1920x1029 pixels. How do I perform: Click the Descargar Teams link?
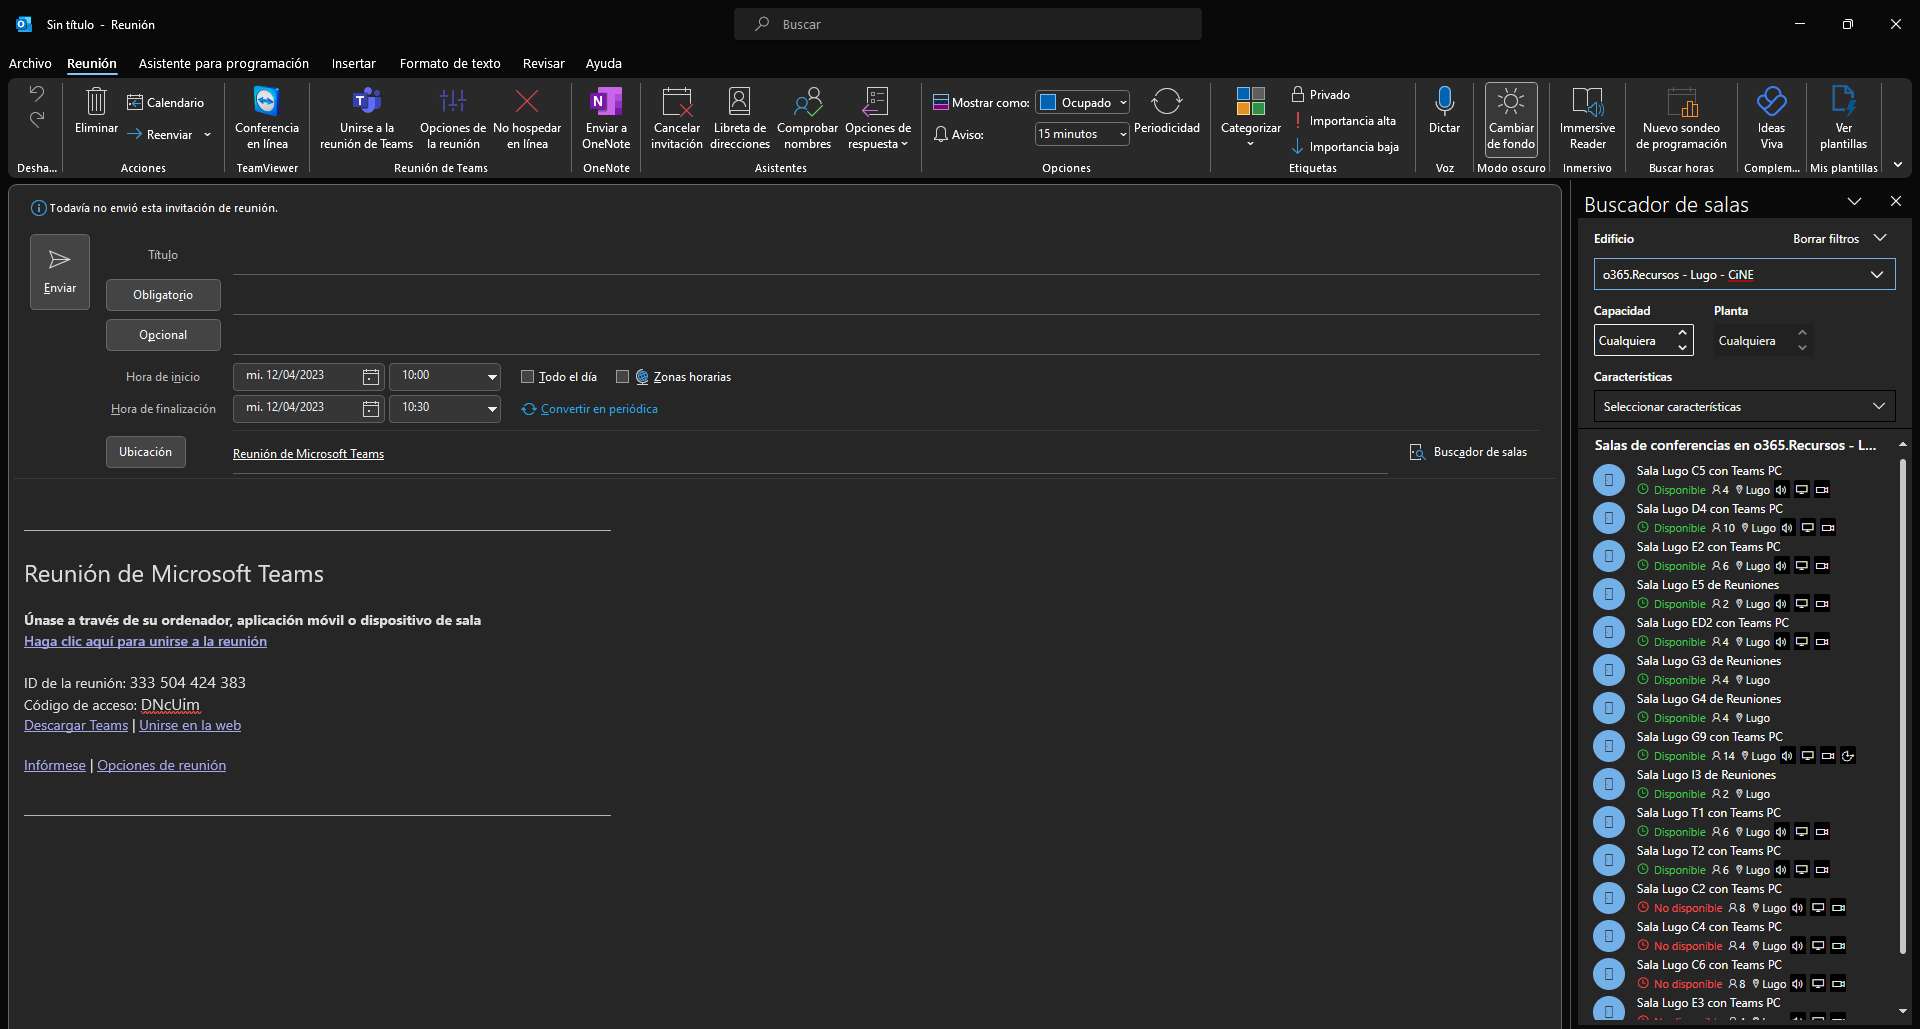[x=76, y=725]
